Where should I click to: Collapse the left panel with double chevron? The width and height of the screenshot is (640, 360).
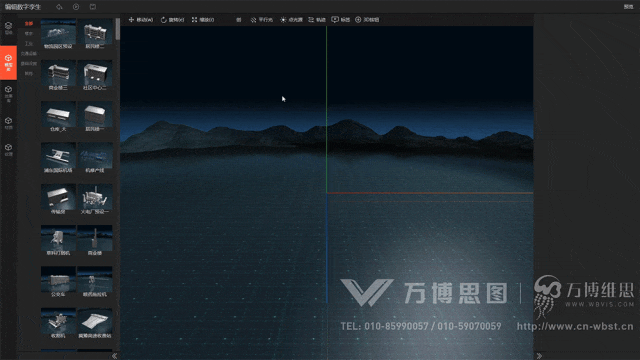point(115,356)
